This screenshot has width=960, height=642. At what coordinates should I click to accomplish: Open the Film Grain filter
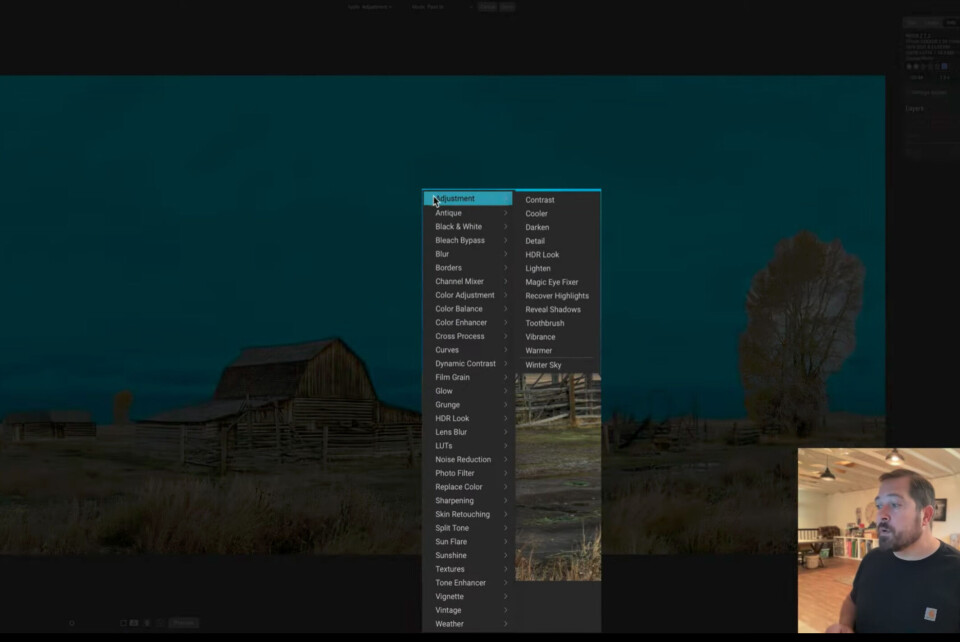coord(452,378)
